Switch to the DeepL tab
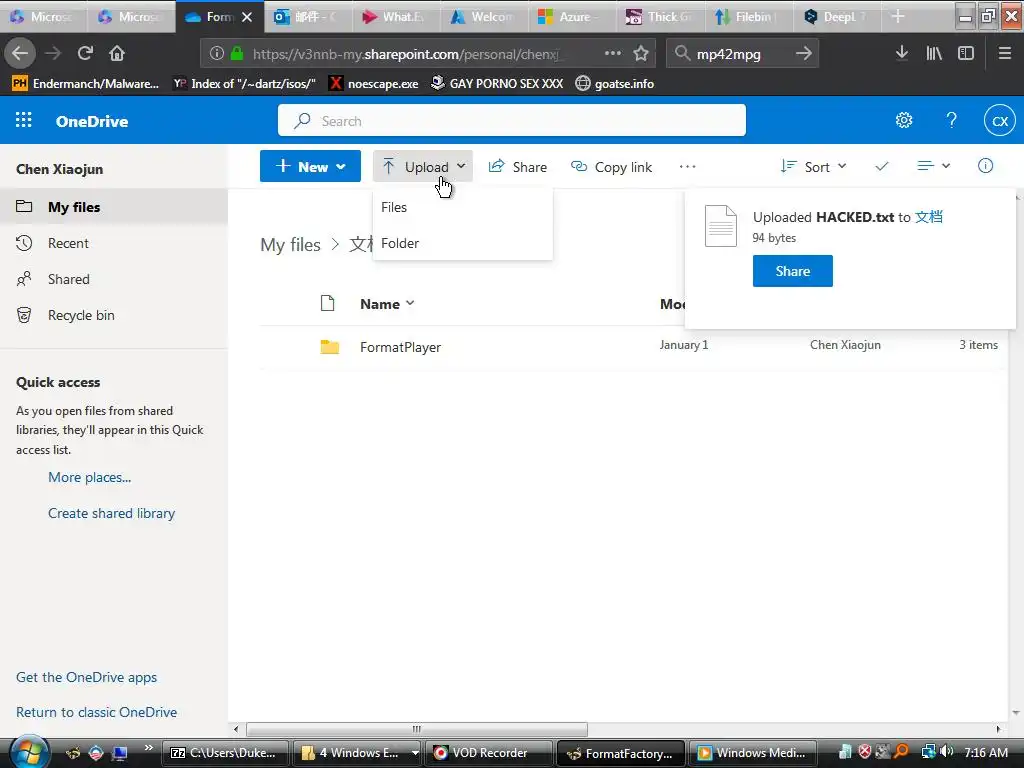The width and height of the screenshot is (1024, 768). coord(837,17)
